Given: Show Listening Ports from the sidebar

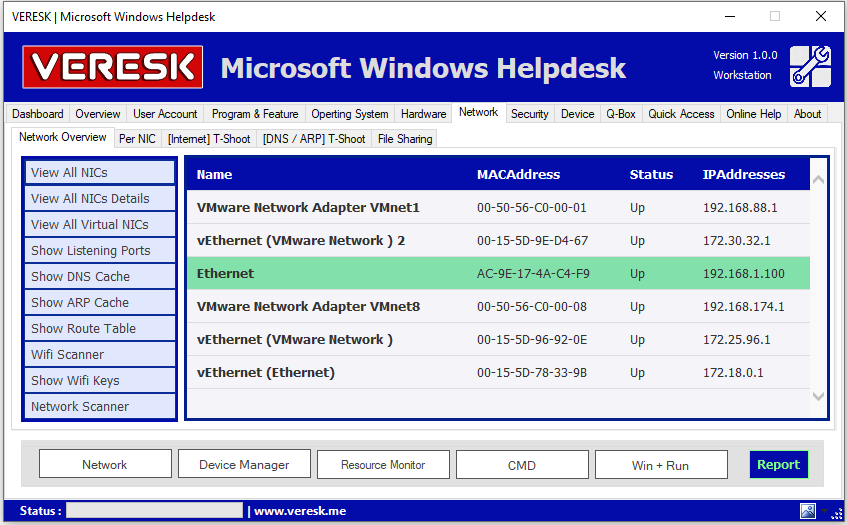Looking at the screenshot, I should pyautogui.click(x=100, y=251).
